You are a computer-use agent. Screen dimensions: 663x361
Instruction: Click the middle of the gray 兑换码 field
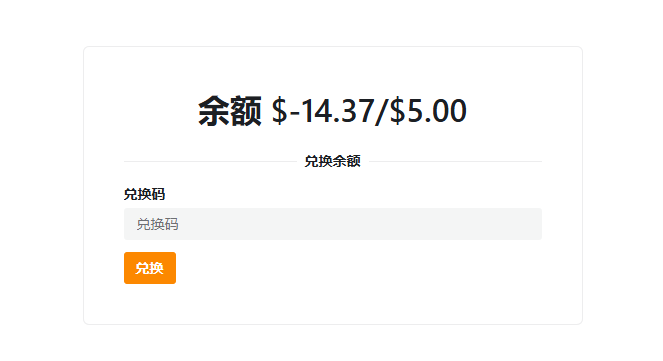333,224
